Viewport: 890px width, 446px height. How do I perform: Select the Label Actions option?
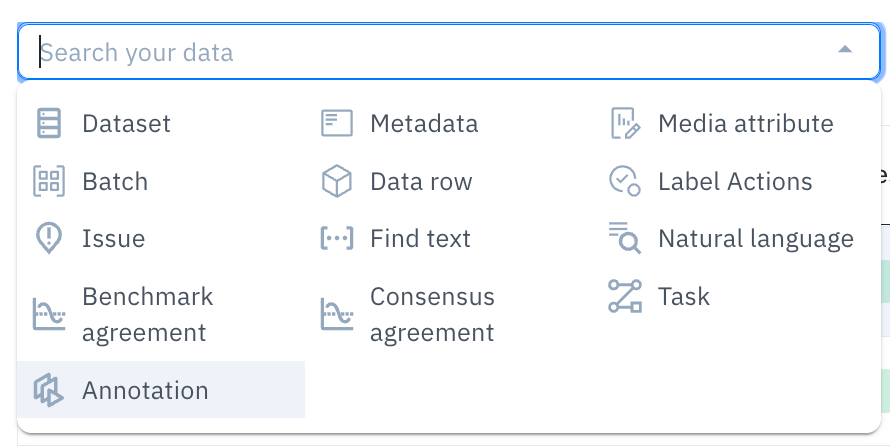735,182
